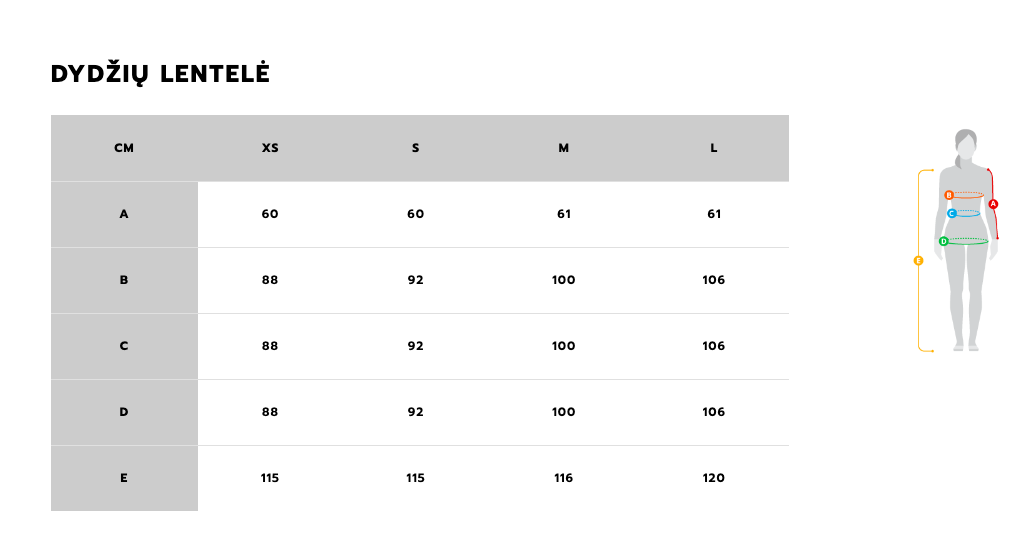Click the woman silhouette figure
This screenshot has width=1027, height=552.
(966, 240)
